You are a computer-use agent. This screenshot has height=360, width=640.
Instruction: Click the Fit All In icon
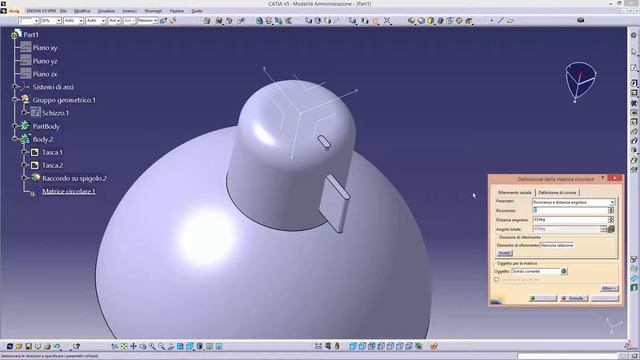124,347
